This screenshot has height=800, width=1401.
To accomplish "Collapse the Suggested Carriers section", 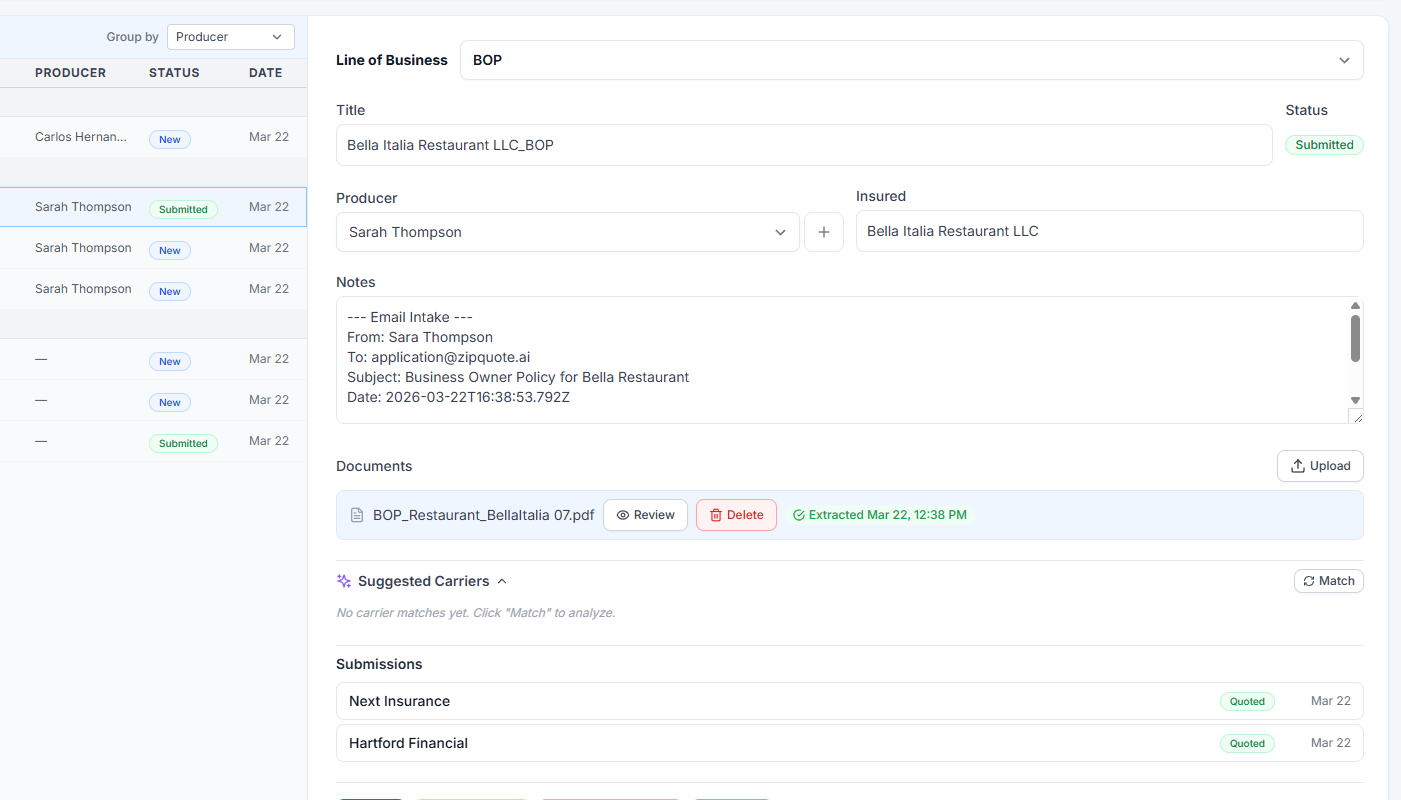I will click(502, 580).
